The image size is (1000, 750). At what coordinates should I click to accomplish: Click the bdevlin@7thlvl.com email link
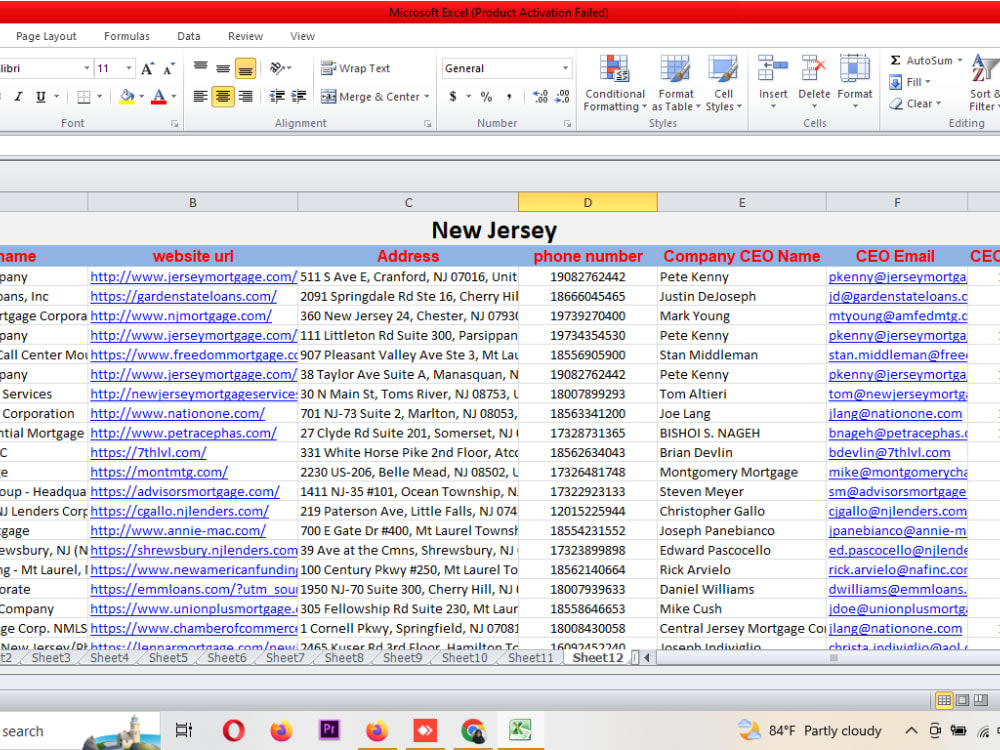889,453
